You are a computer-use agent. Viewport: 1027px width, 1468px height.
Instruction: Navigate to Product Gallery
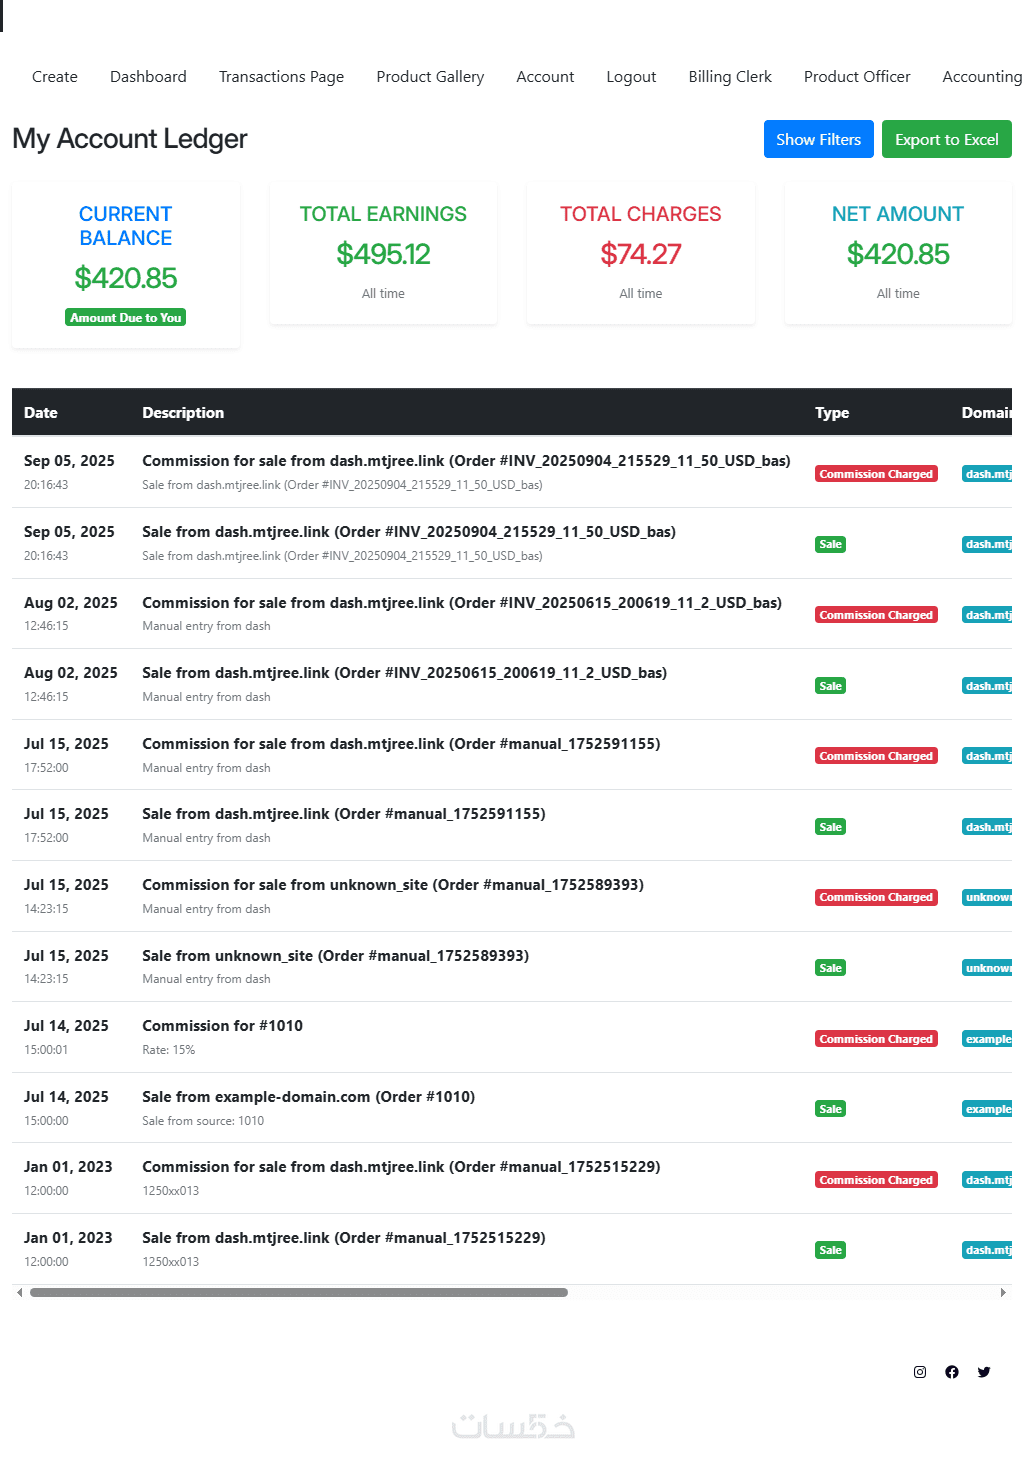430,77
